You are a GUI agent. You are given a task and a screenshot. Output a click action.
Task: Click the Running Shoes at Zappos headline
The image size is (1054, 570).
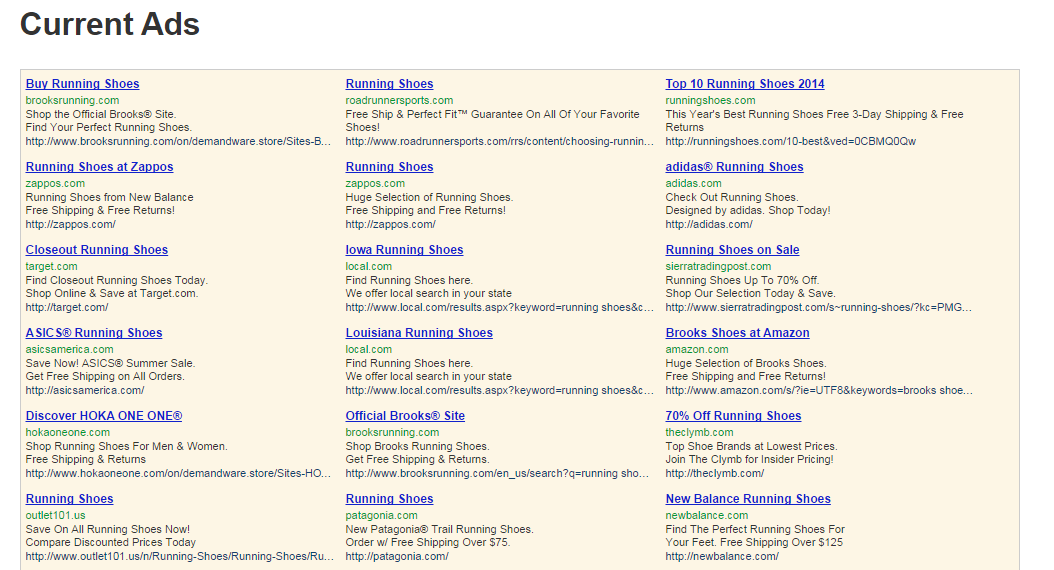point(99,167)
